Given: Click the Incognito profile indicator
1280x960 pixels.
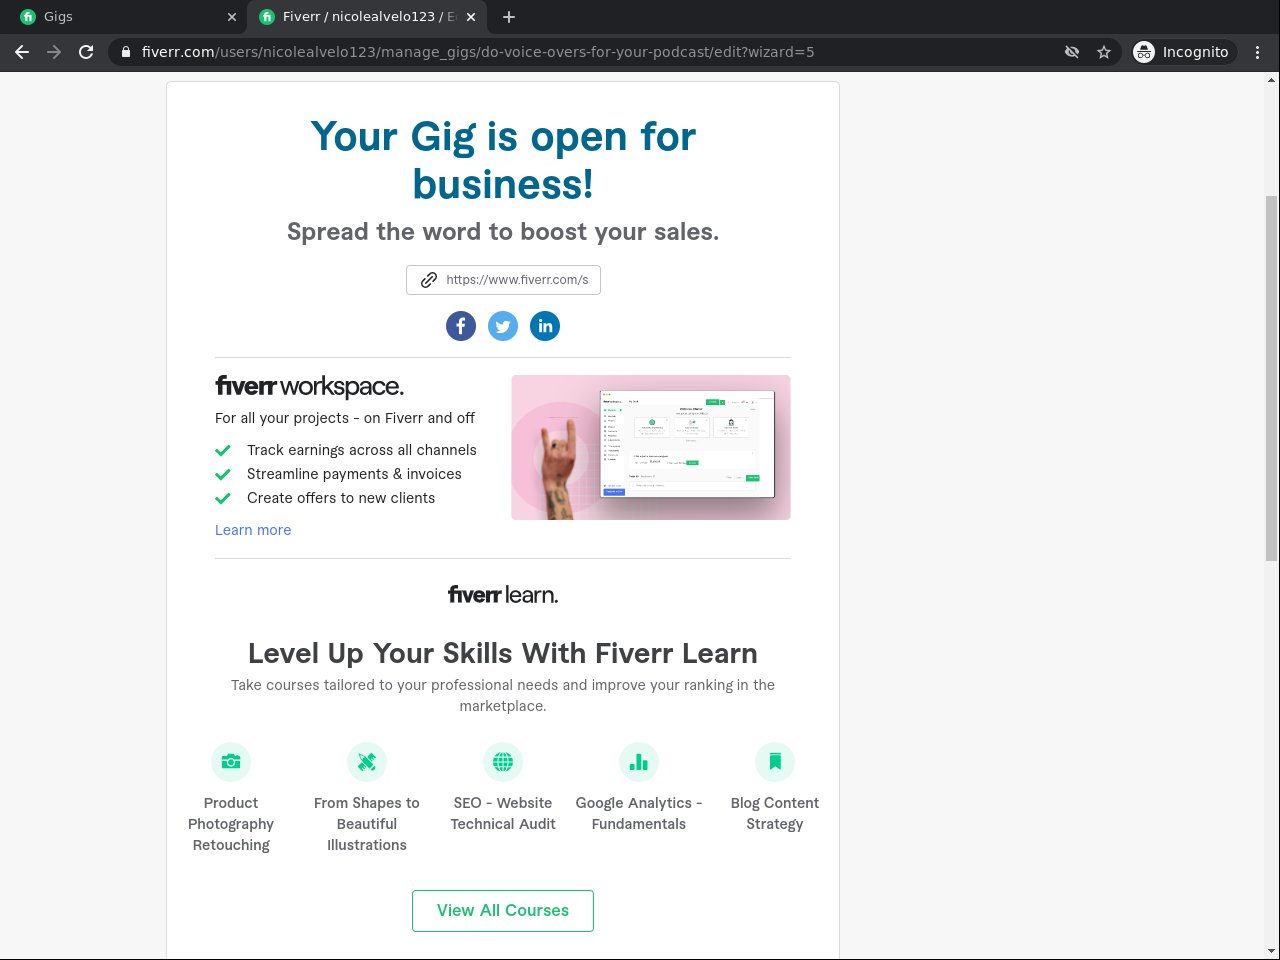Looking at the screenshot, I should 1182,52.
